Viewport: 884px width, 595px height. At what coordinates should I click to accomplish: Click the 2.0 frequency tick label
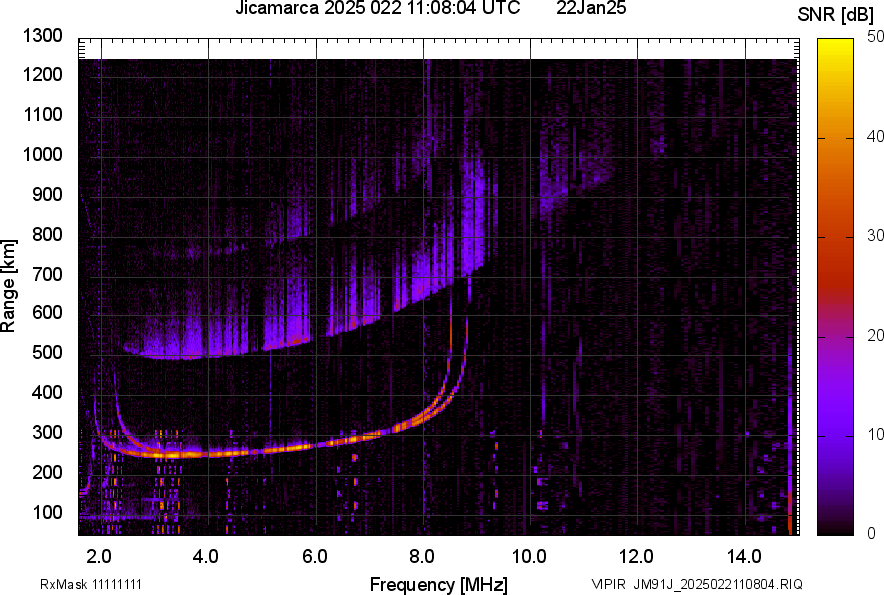click(x=99, y=555)
